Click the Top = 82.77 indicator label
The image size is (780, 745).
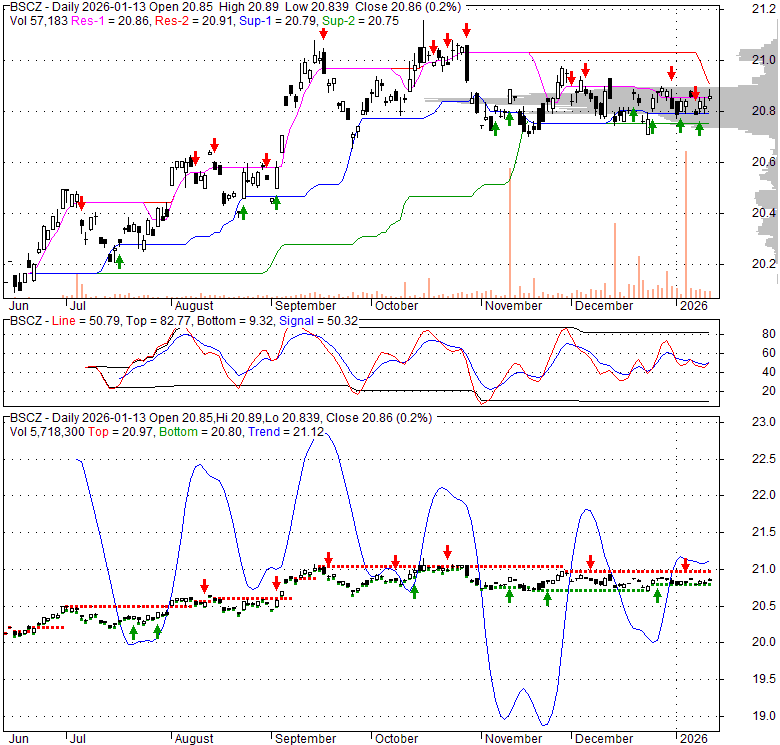point(159,321)
